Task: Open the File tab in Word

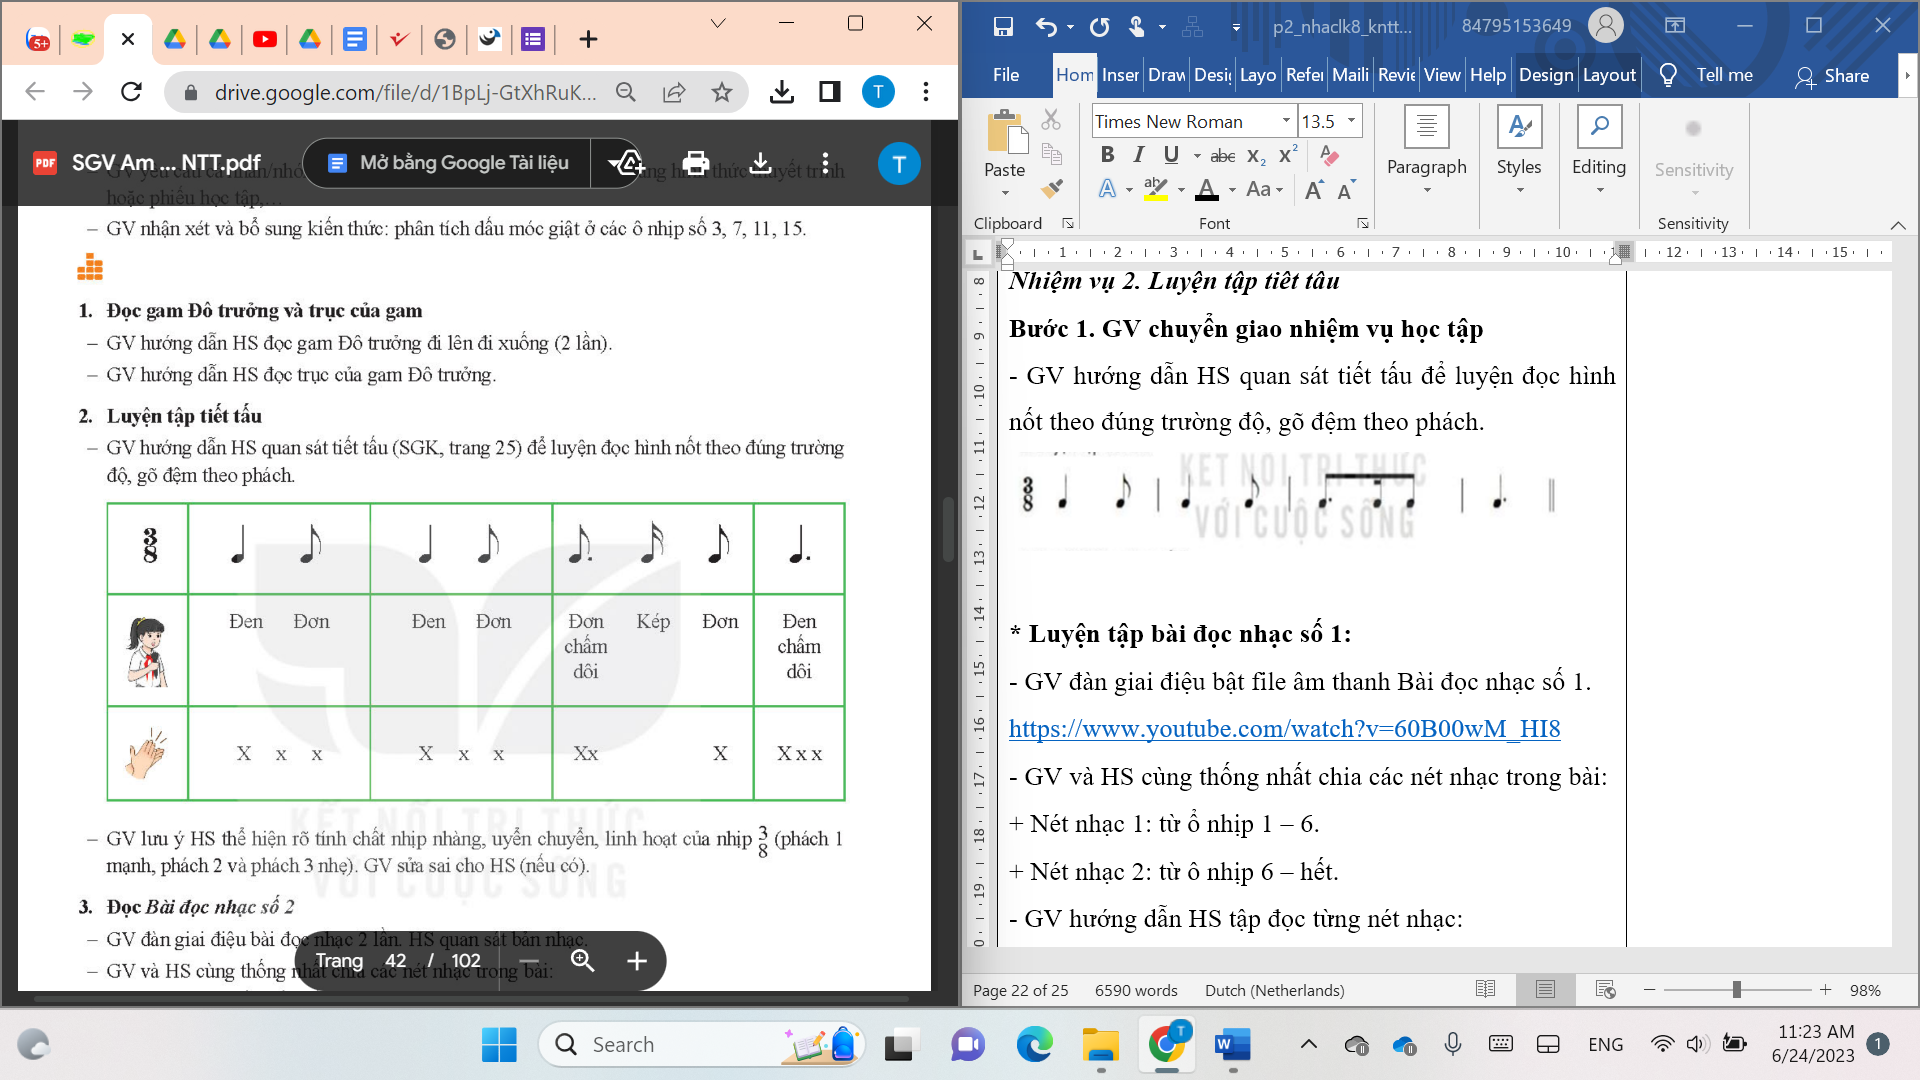Action: coord(1006,75)
